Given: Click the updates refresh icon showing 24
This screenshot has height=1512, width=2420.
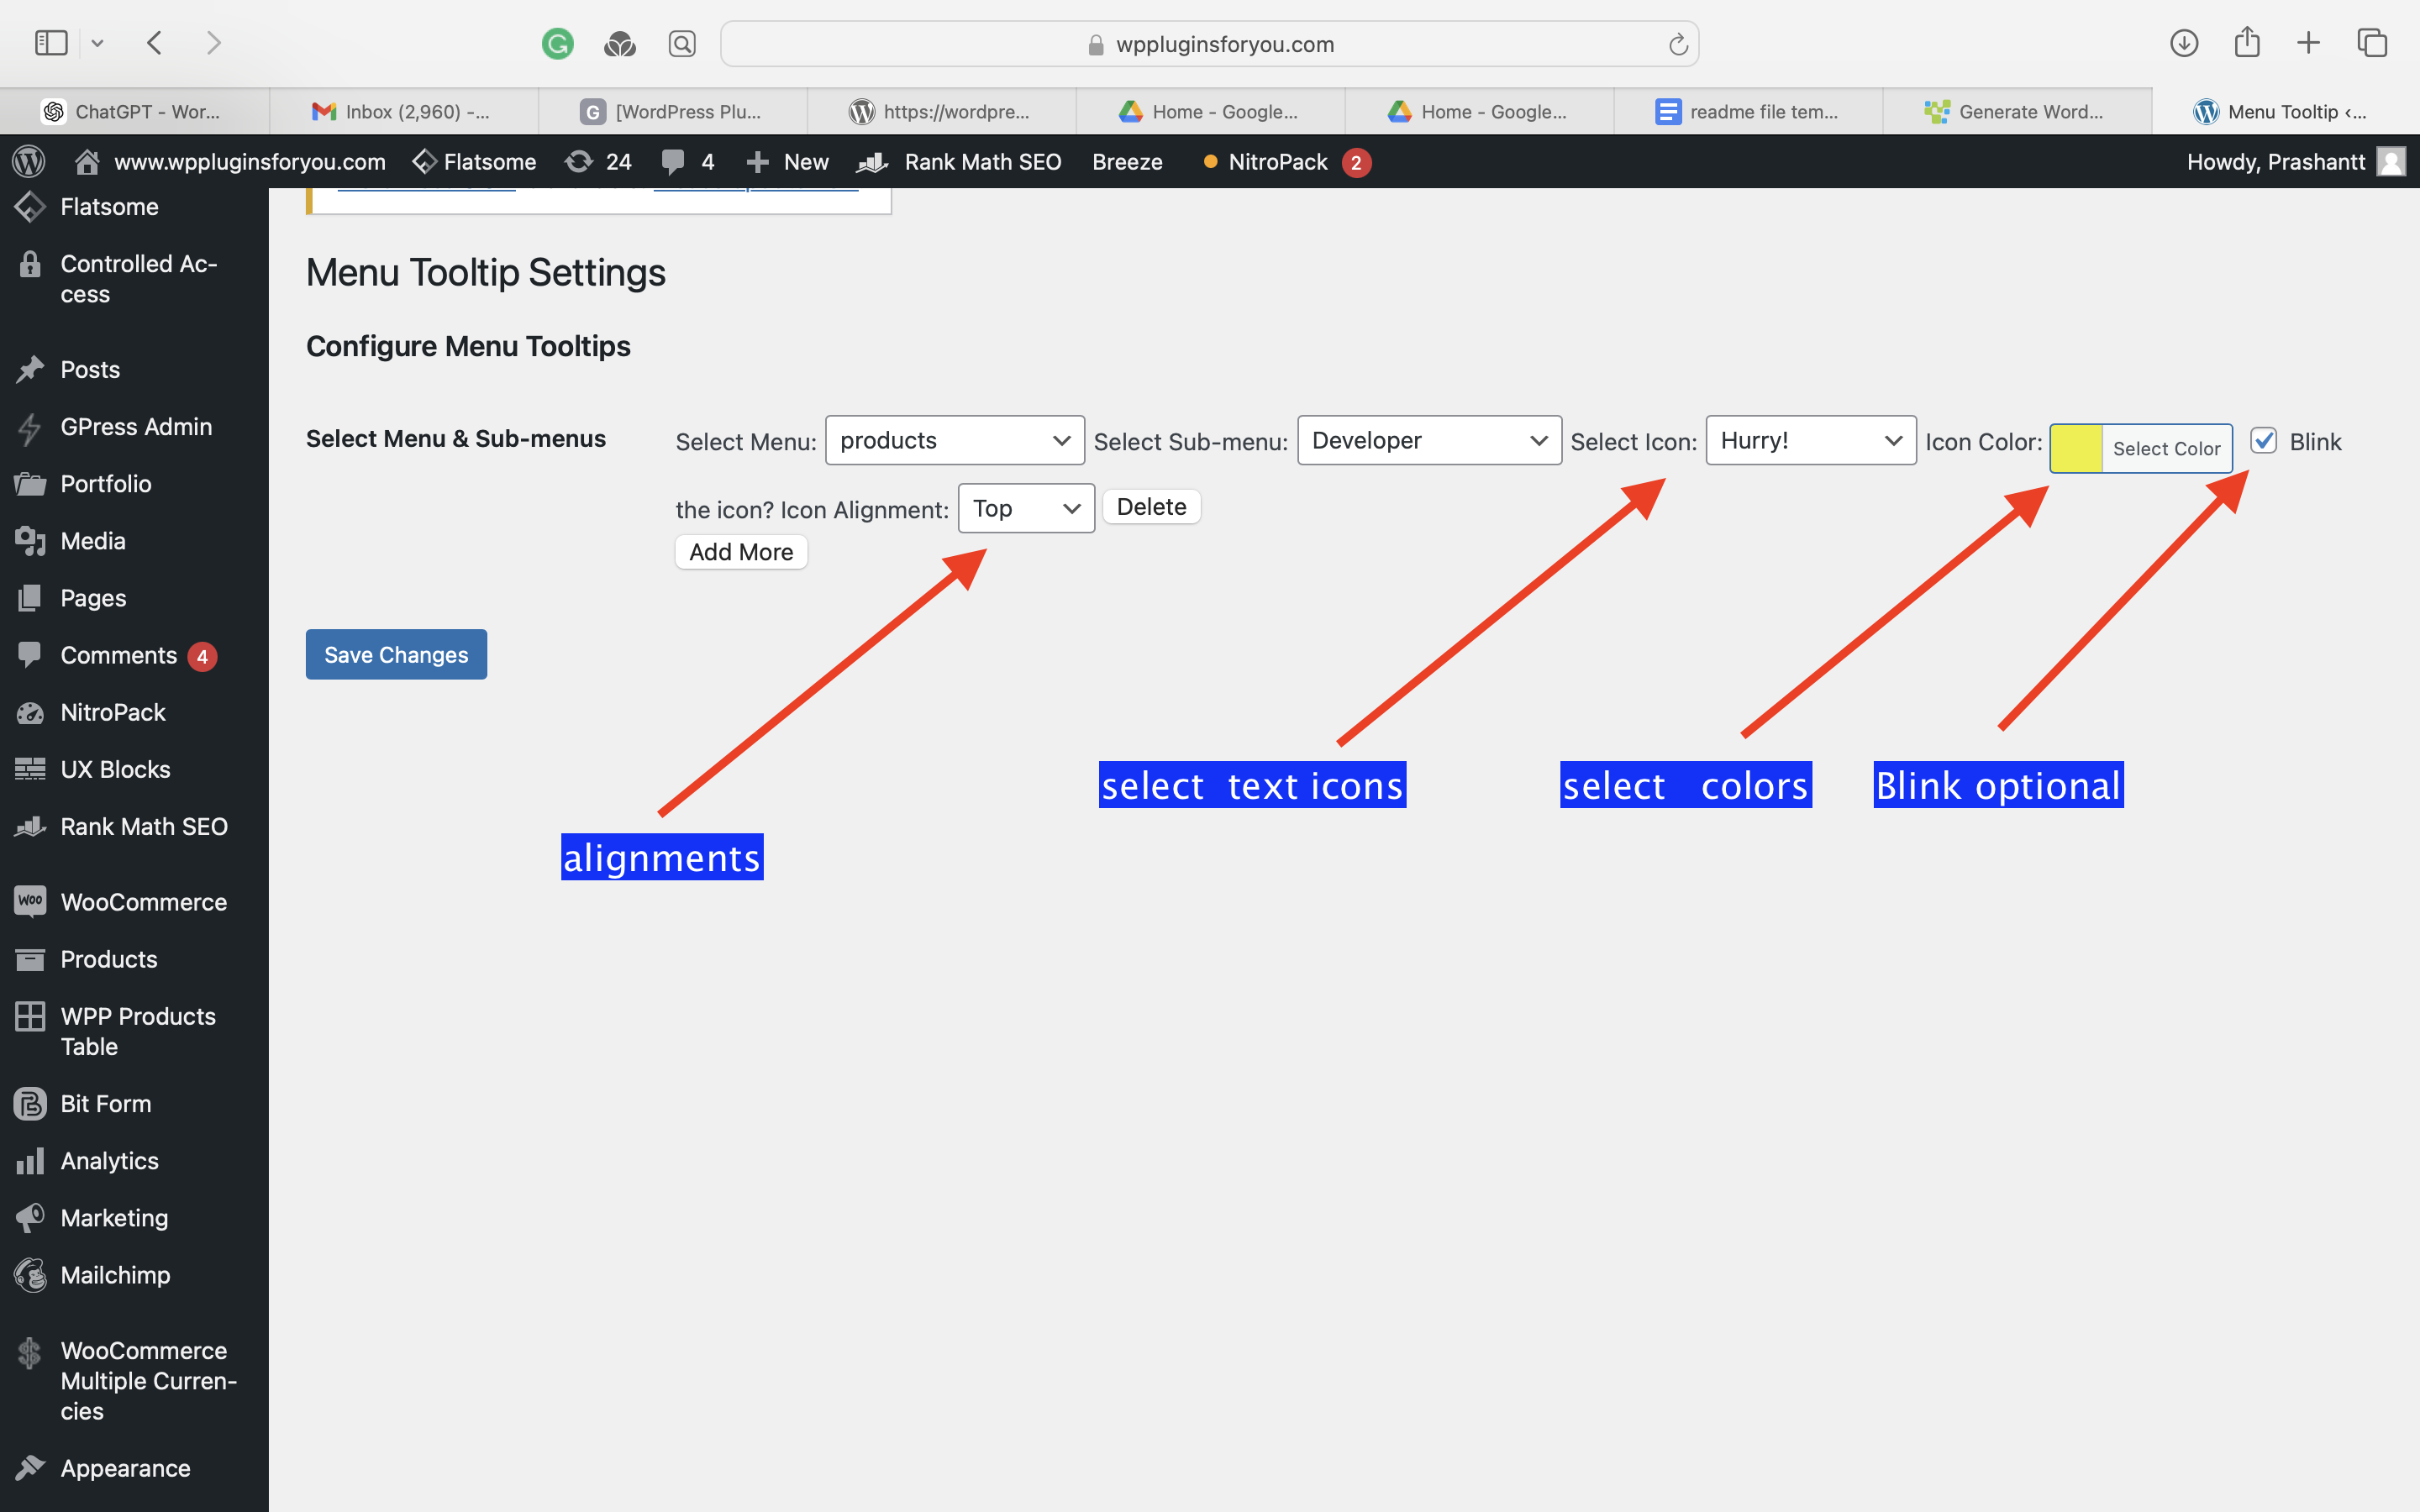Looking at the screenshot, I should 579,161.
